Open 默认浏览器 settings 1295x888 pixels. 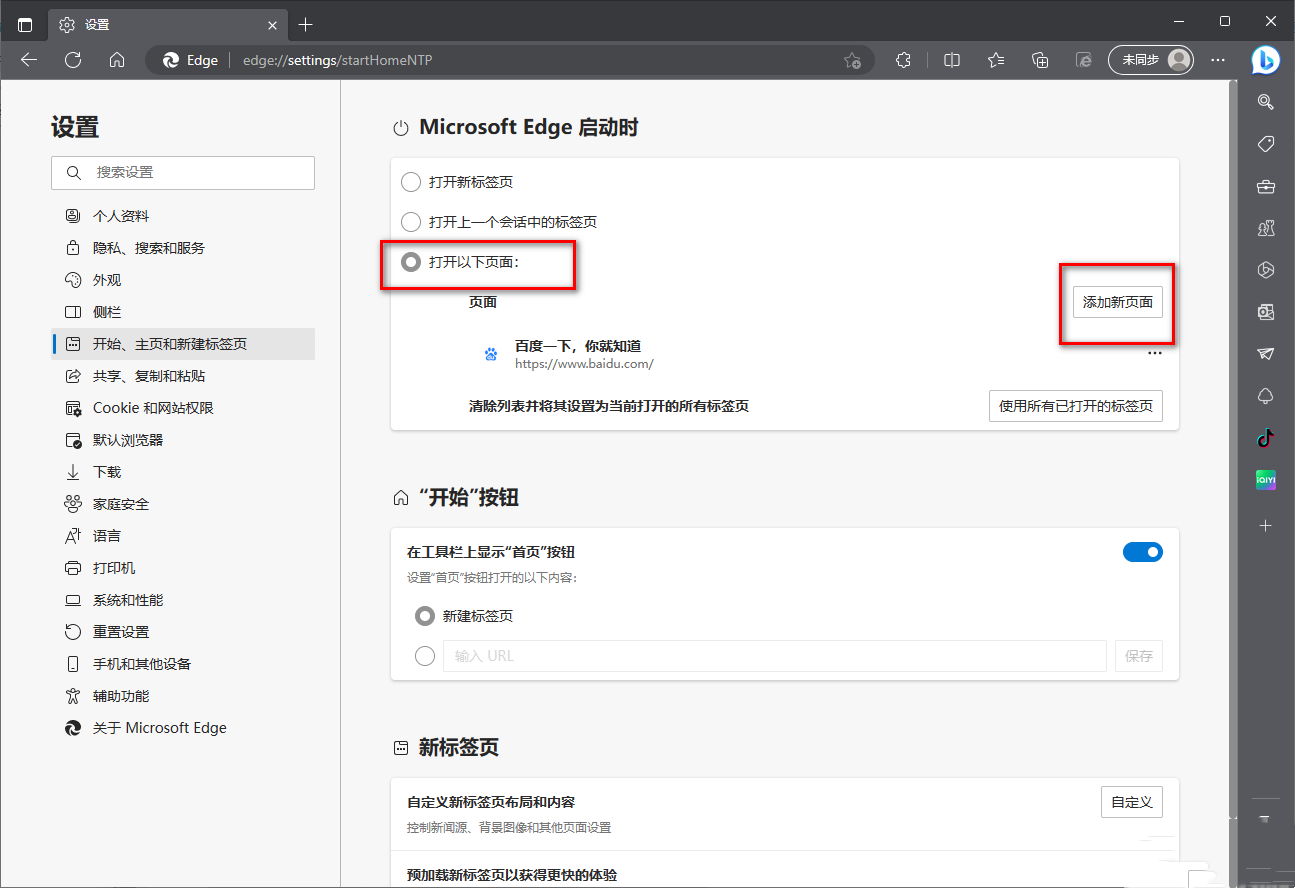(183, 440)
